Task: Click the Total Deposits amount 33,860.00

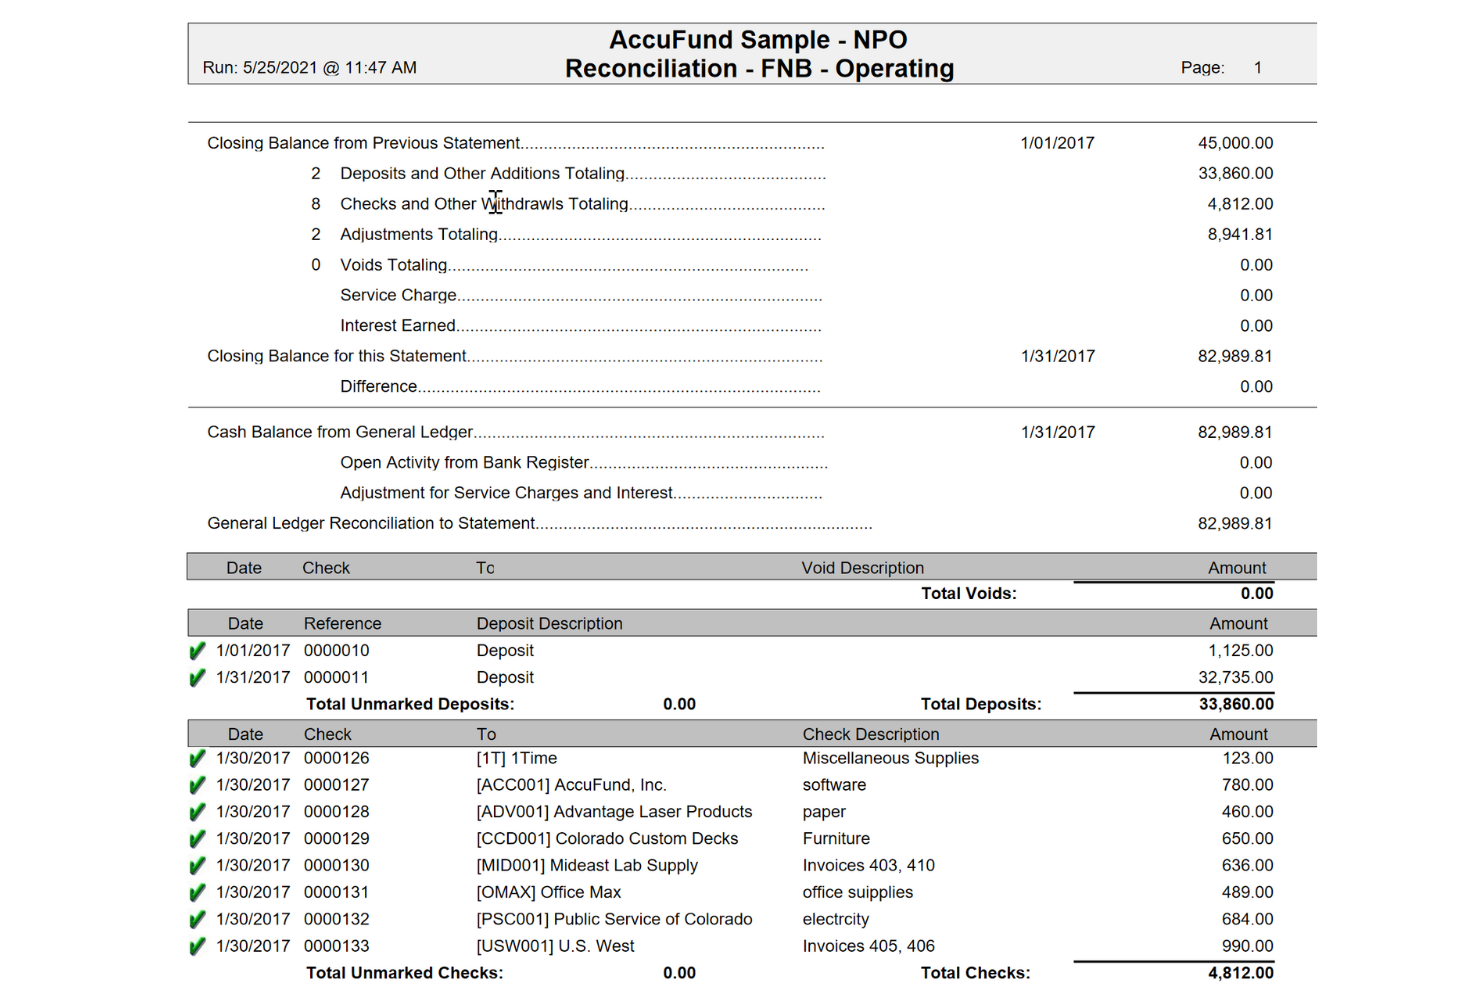Action: 1236,704
